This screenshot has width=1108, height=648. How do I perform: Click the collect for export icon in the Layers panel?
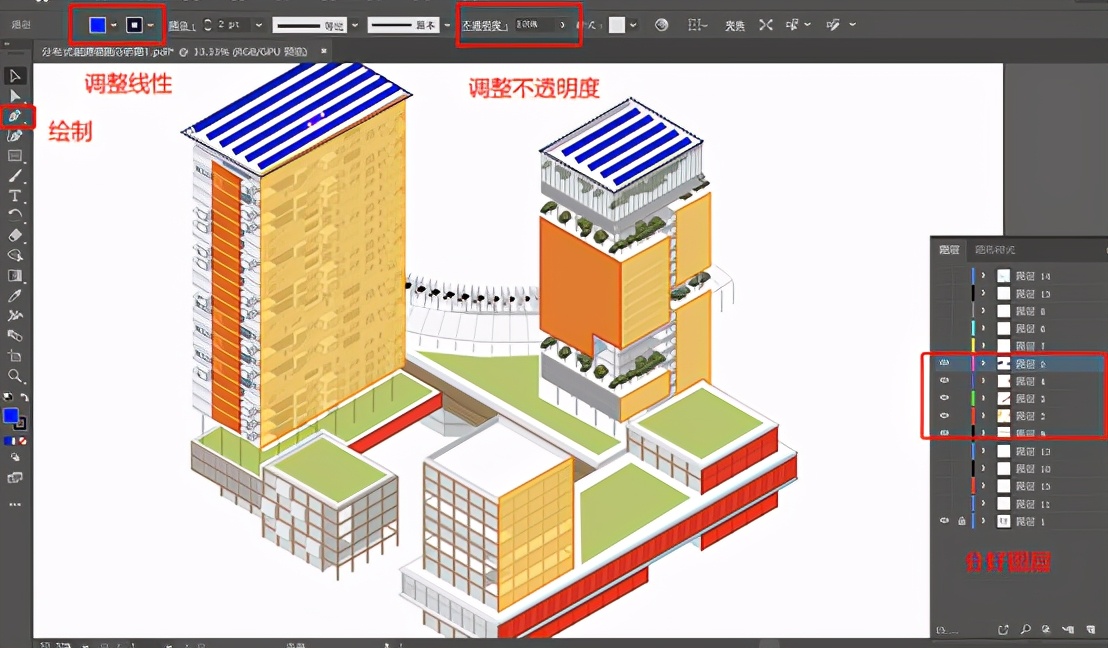1003,629
